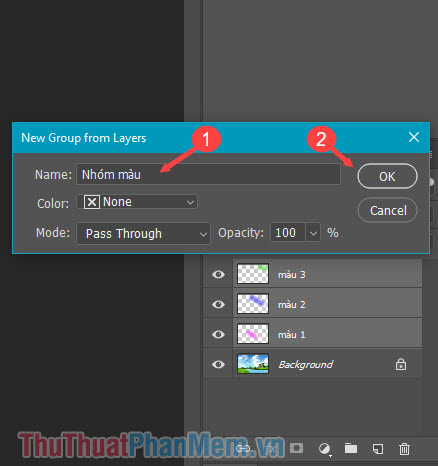
Task: Open the Color dropdown set to None
Action: tap(137, 202)
